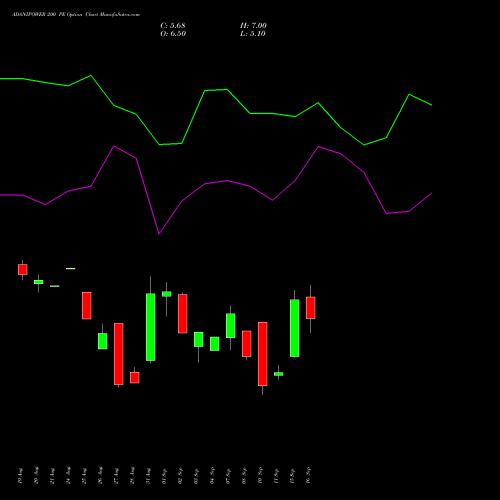Click the low value L: 5.10
This screenshot has height=500, width=500.
(253, 34)
